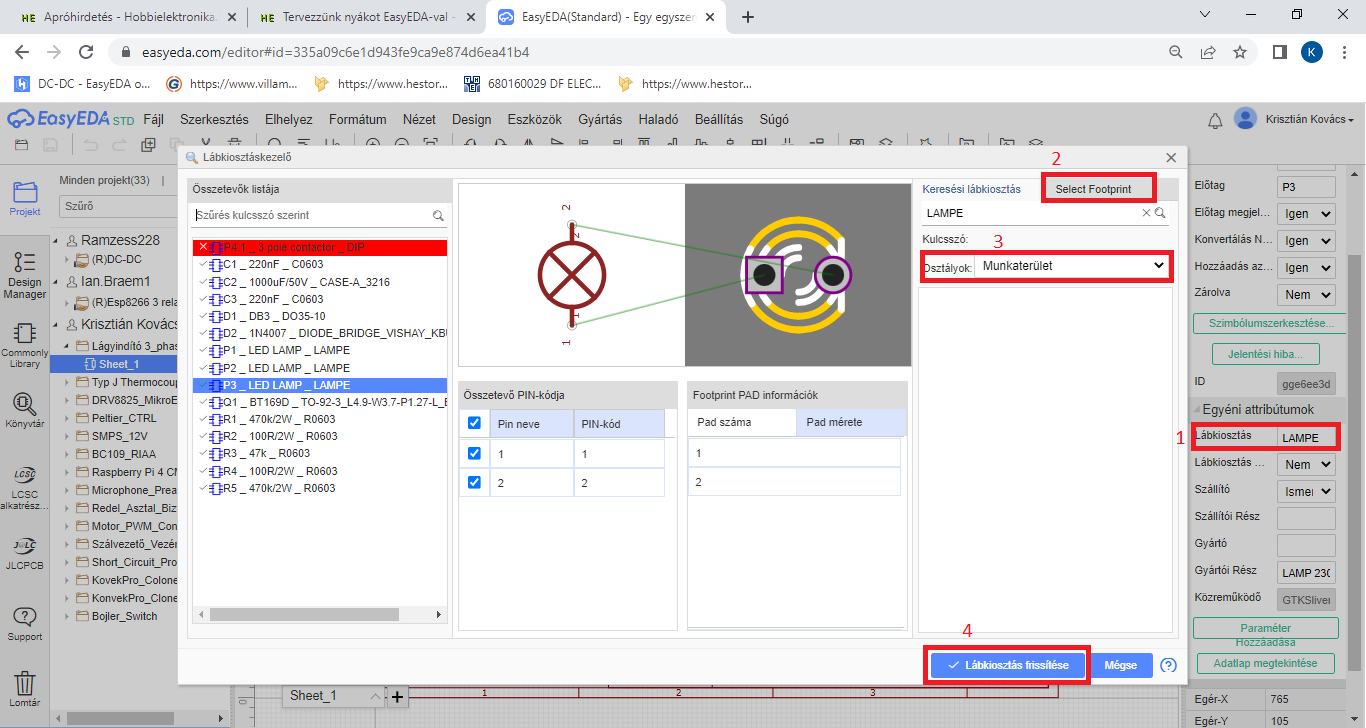Open the Osztályok Munkaterület dropdown
The height and width of the screenshot is (728, 1366).
[x=1073, y=266]
